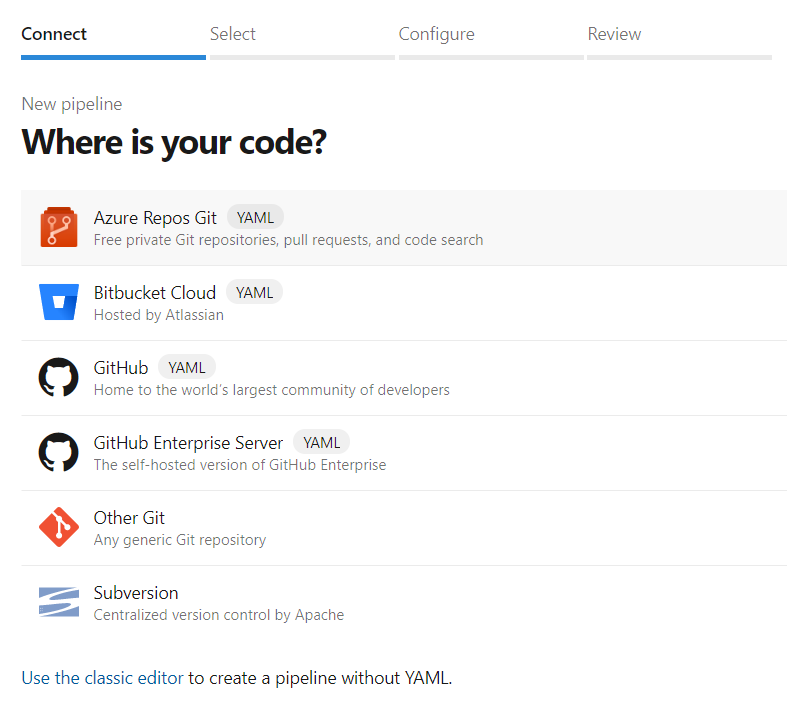Screen dimensions: 787x711
Task: Click 'Centralized version control by Apache' text
Action: pos(219,615)
